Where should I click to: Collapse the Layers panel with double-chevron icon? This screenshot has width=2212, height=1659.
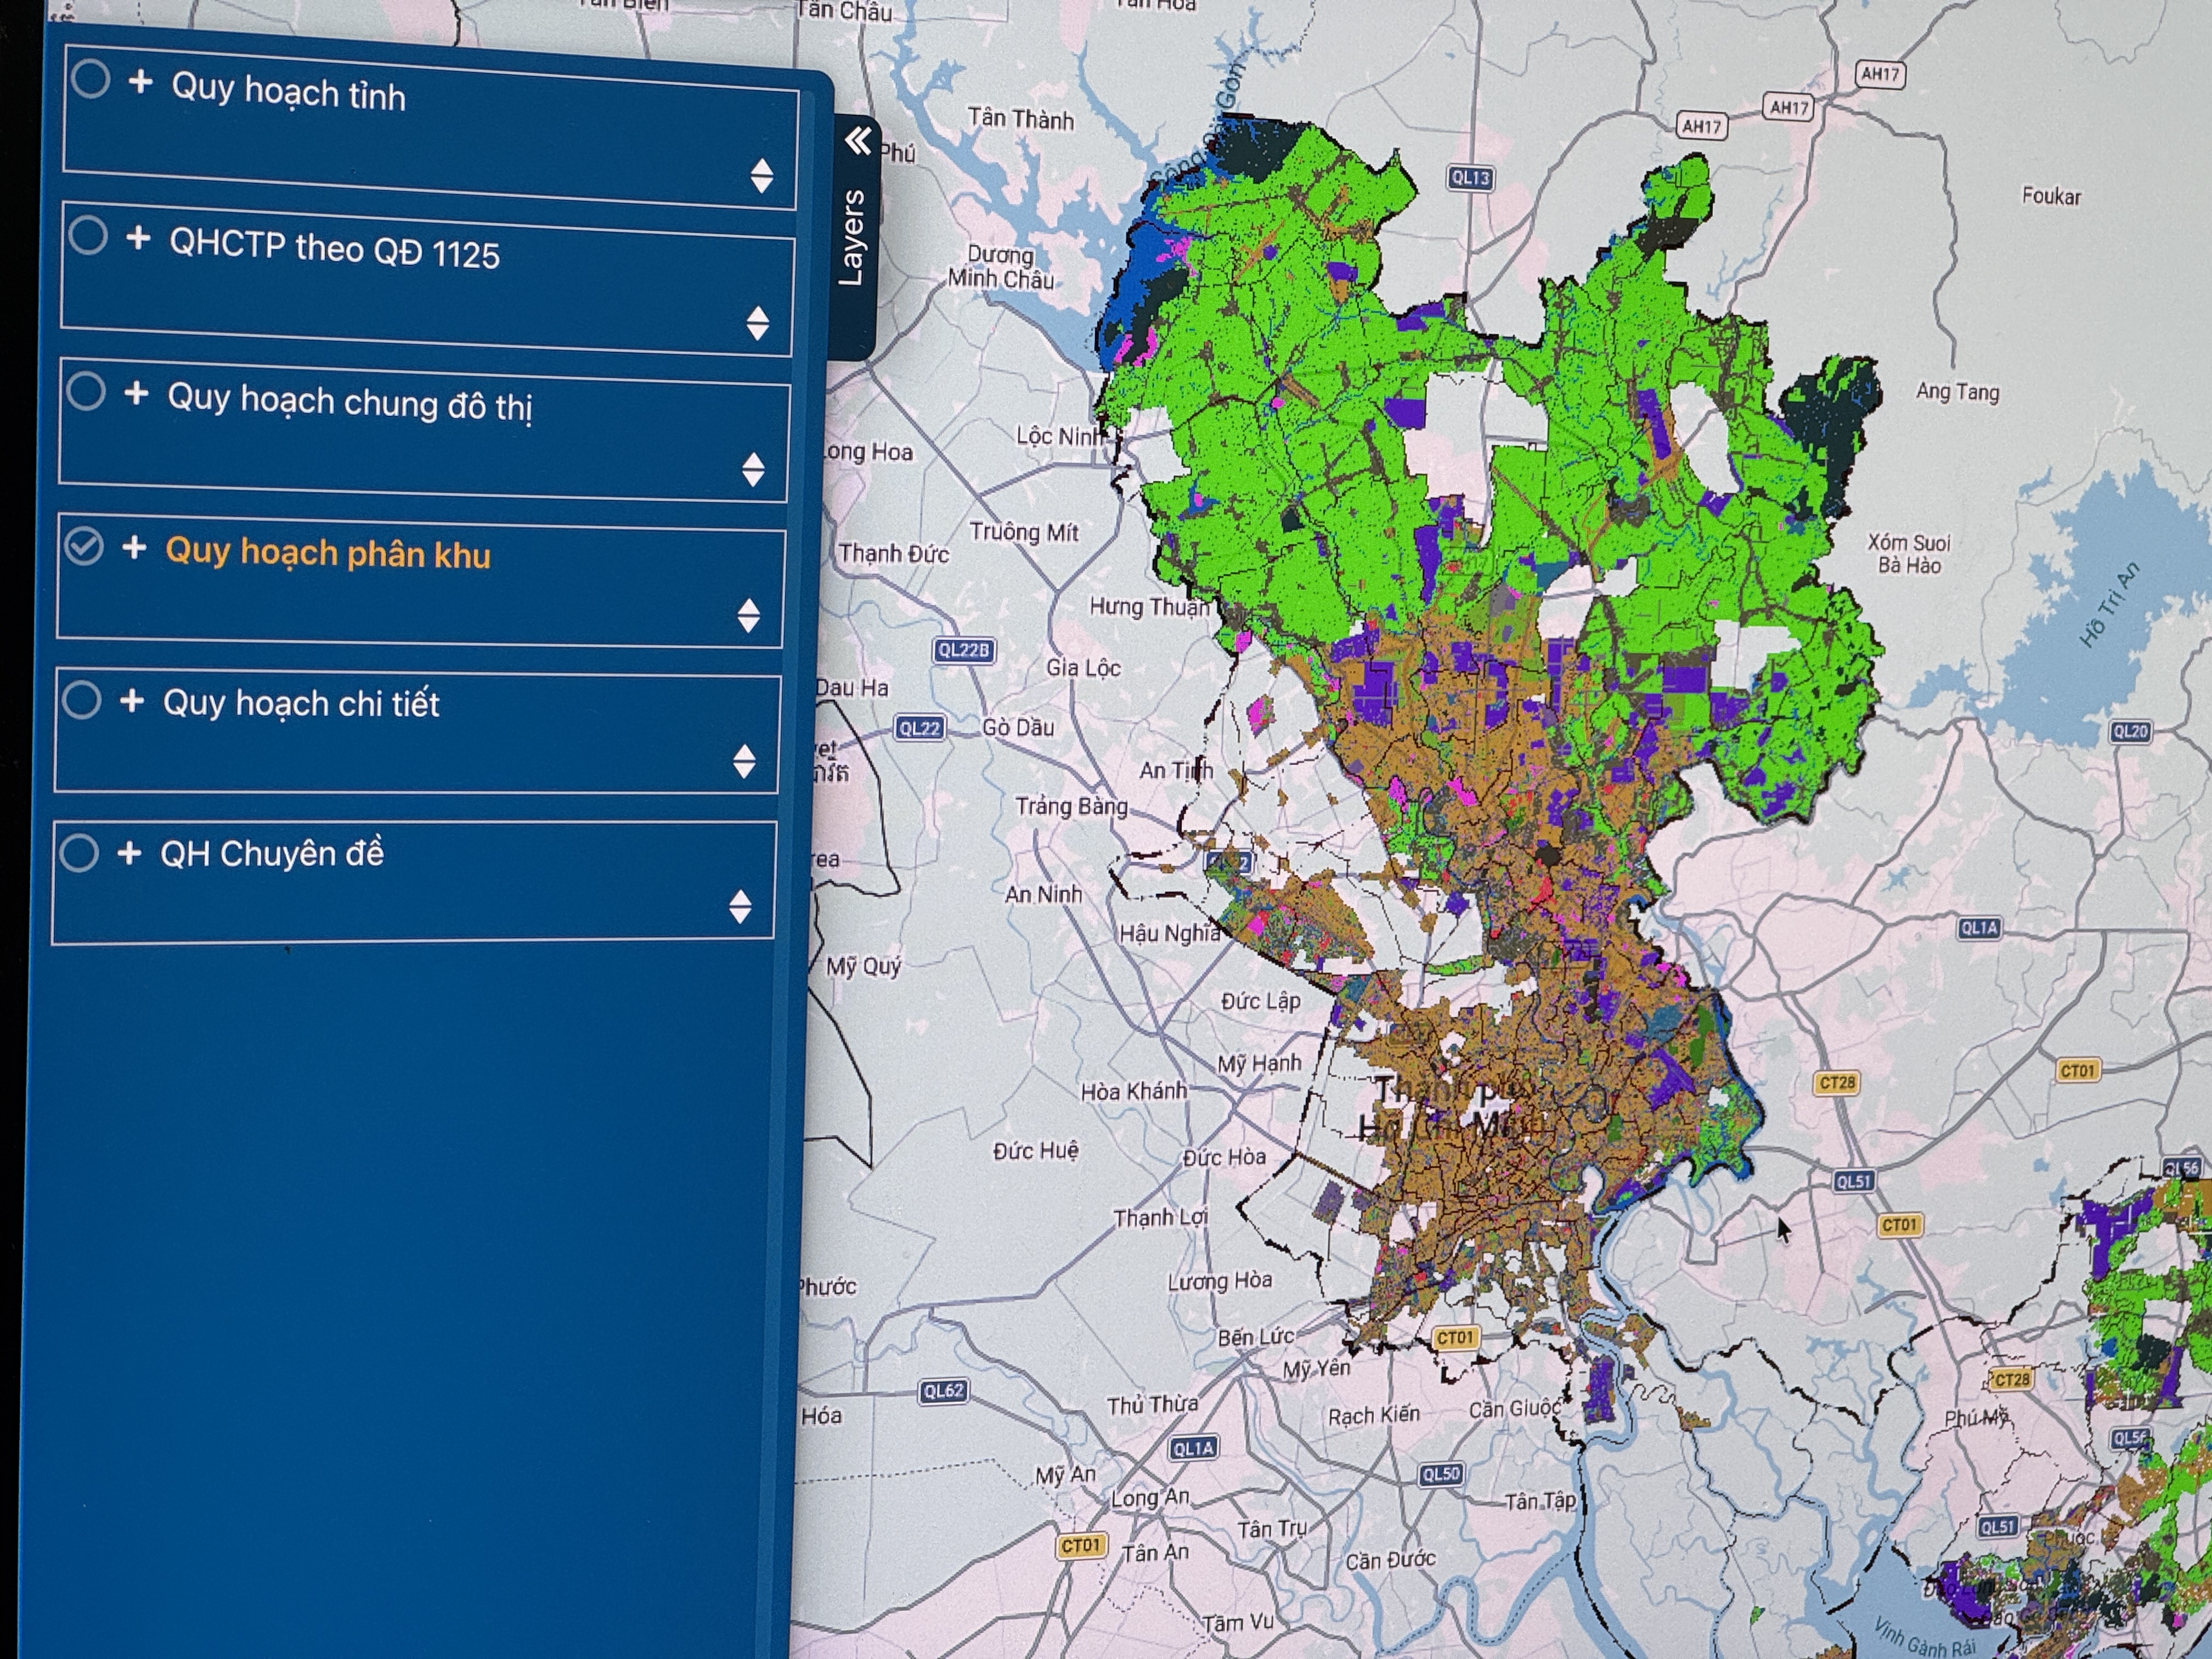(x=858, y=141)
